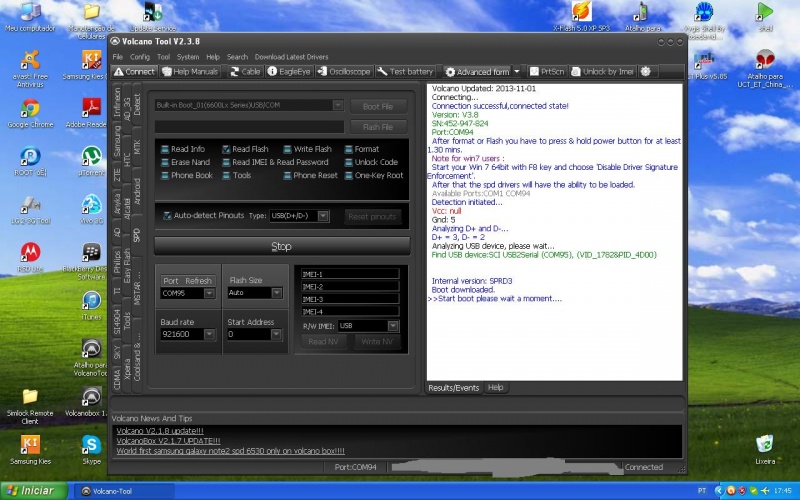Click the Cable toolbar icon

coord(245,72)
